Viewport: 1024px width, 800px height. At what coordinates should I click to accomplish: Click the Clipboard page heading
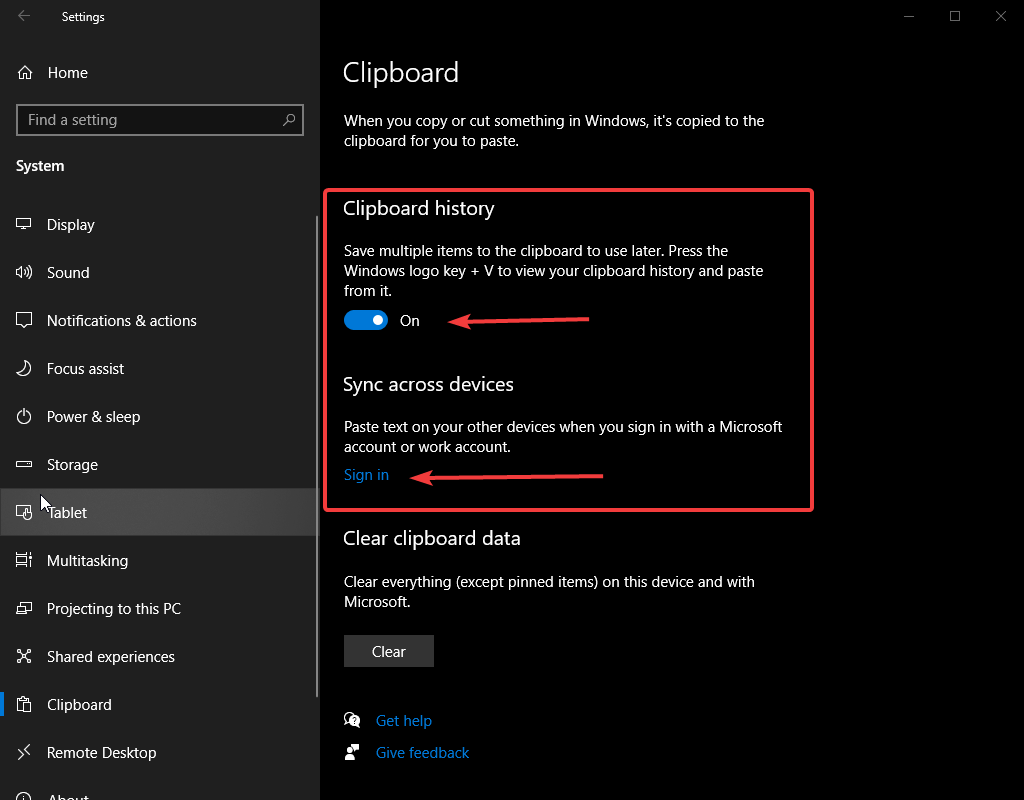(x=400, y=72)
